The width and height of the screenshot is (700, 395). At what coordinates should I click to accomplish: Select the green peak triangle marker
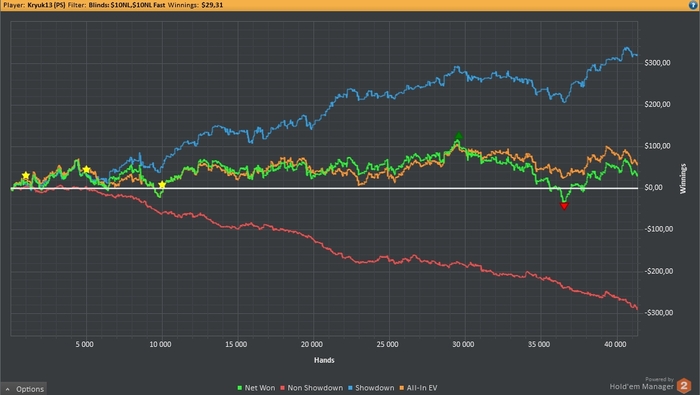(x=458, y=136)
